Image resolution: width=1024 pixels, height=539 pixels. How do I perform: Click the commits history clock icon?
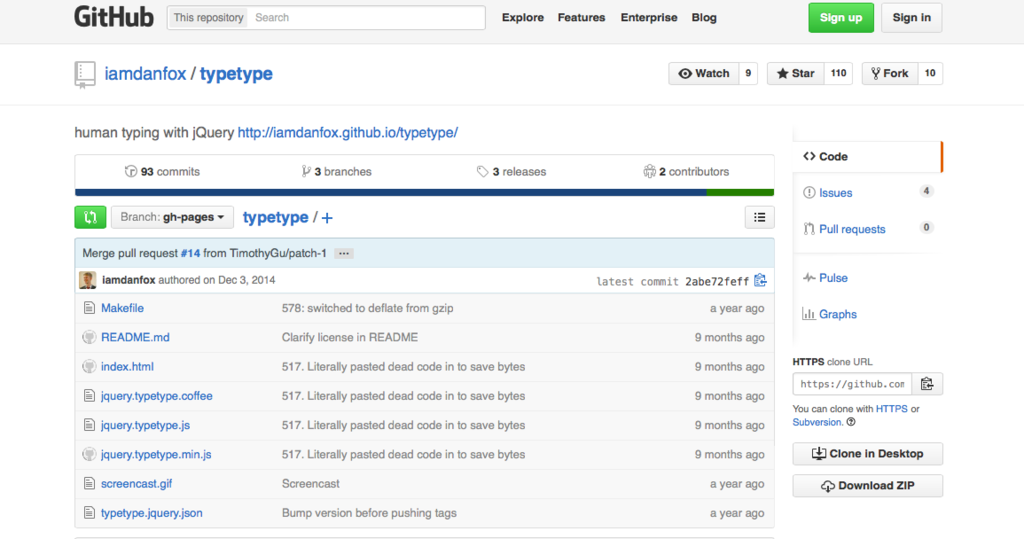click(131, 171)
